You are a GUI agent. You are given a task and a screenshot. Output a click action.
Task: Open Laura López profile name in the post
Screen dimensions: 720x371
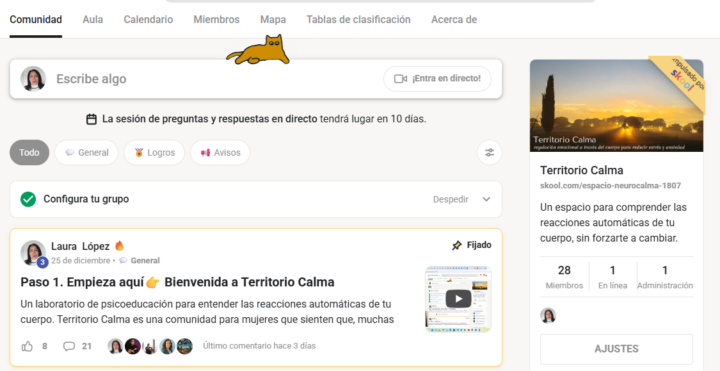pyautogui.click(x=80, y=247)
